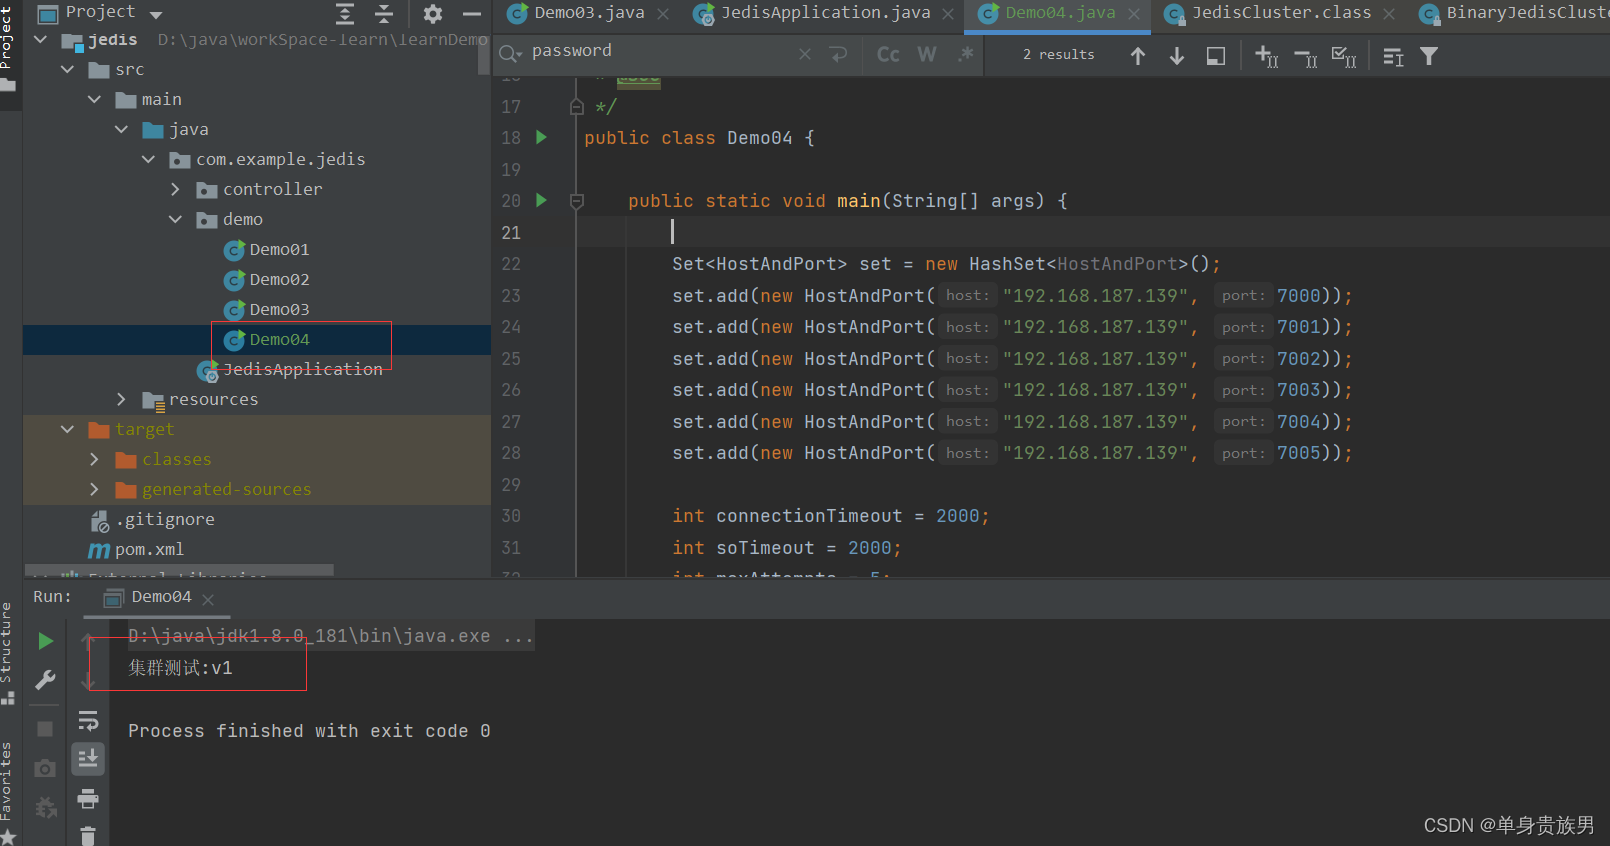Toggle soft-wrap in the console output
Screen dimensions: 1610x846
tap(88, 721)
